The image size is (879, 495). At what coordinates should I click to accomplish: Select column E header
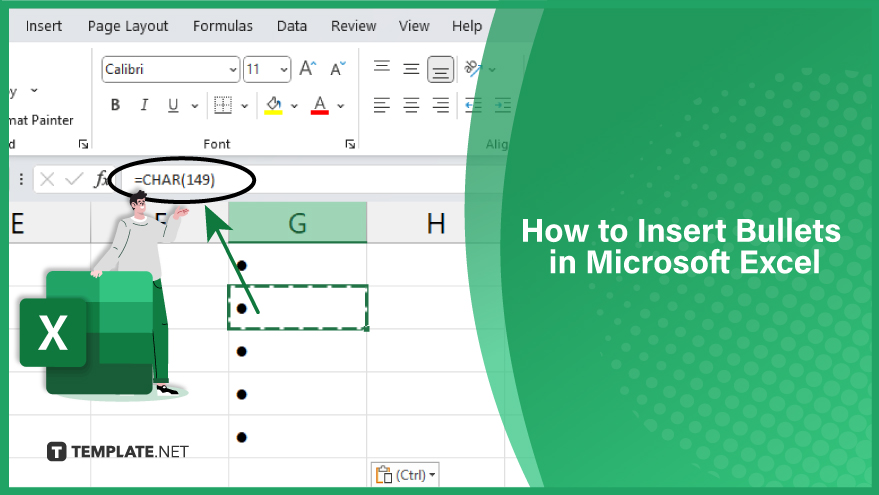(49, 223)
